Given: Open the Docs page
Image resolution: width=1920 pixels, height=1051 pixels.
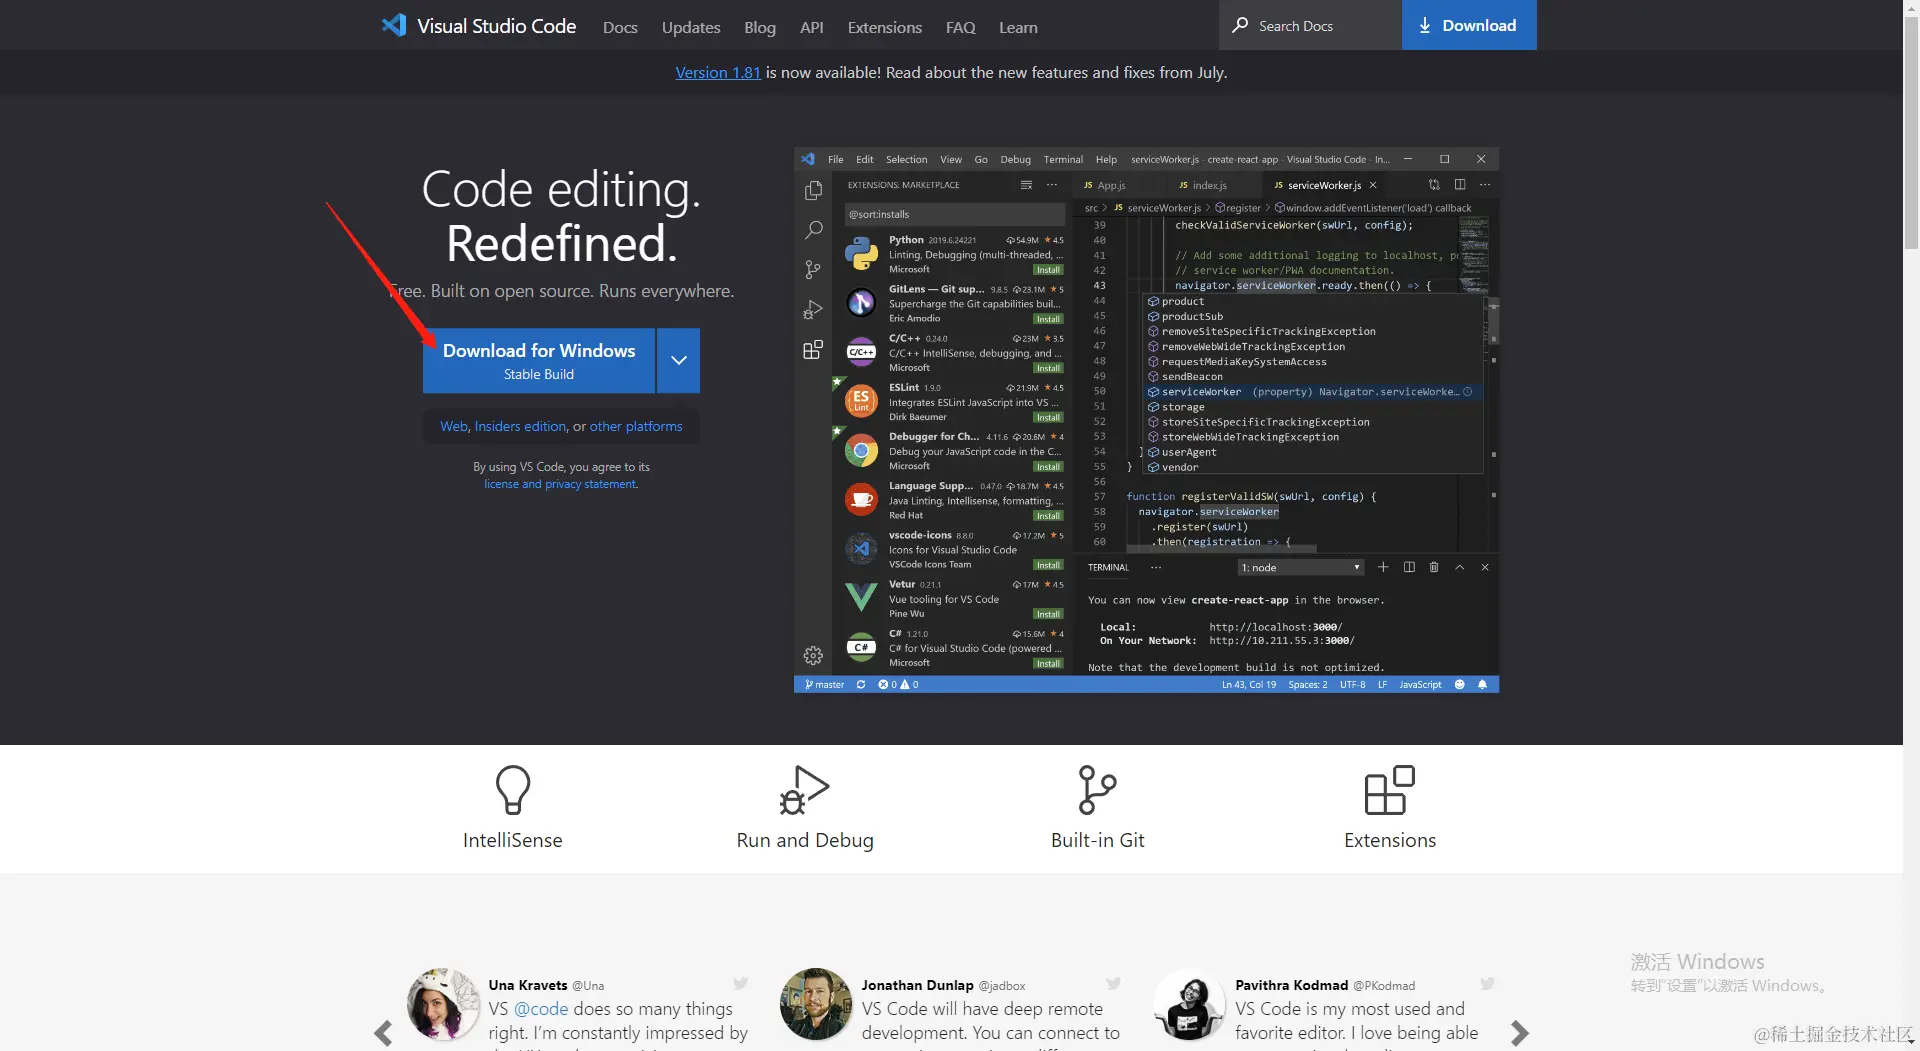Looking at the screenshot, I should pyautogui.click(x=620, y=27).
